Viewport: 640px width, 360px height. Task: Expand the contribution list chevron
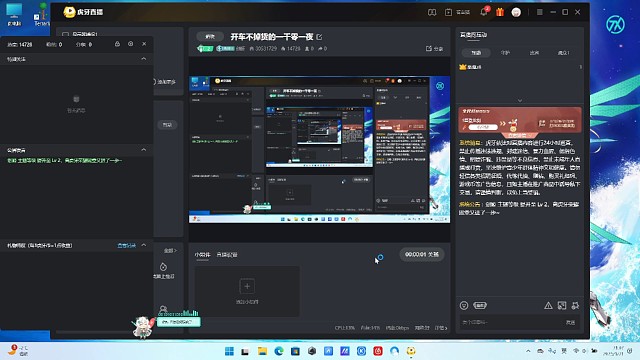click(520, 100)
